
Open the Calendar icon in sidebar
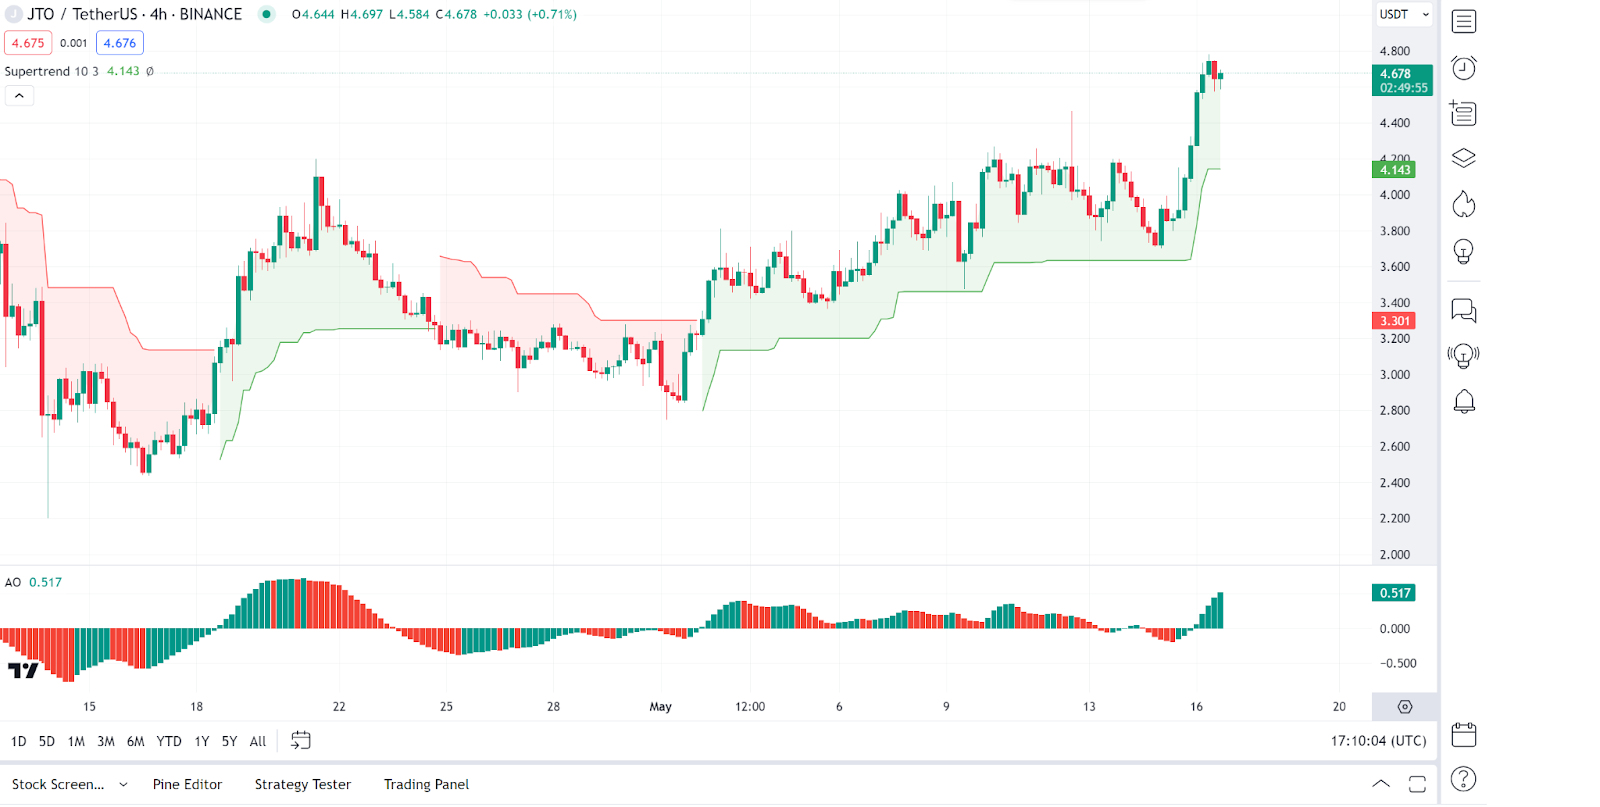click(x=1464, y=735)
